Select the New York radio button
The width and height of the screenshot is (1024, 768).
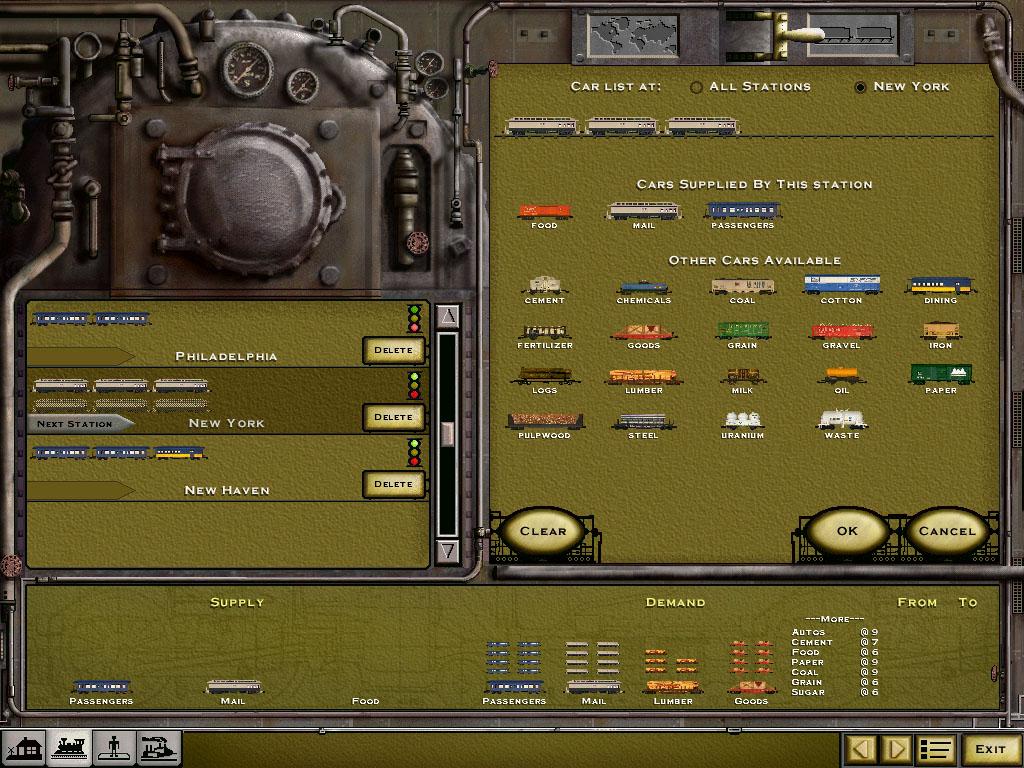[x=860, y=87]
